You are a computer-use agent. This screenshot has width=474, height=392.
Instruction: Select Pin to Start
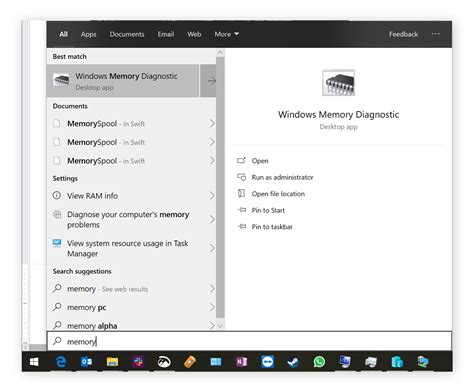tap(261, 210)
